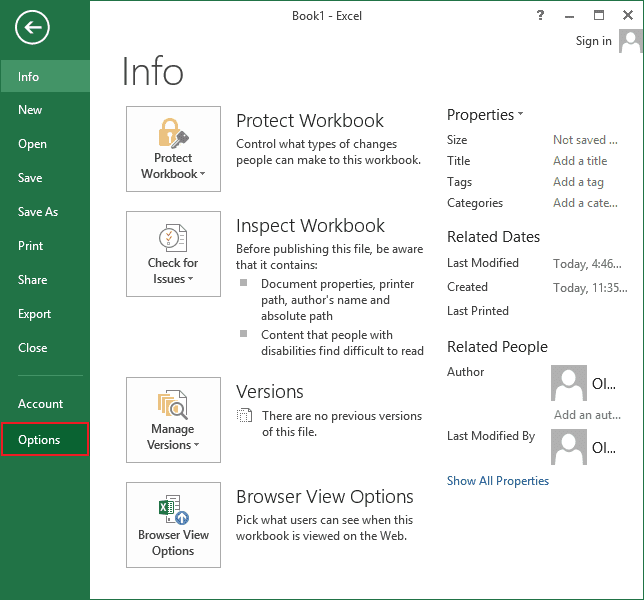The height and width of the screenshot is (600, 644).
Task: Click the 'Book1 - Excel' window title
Action: (327, 16)
